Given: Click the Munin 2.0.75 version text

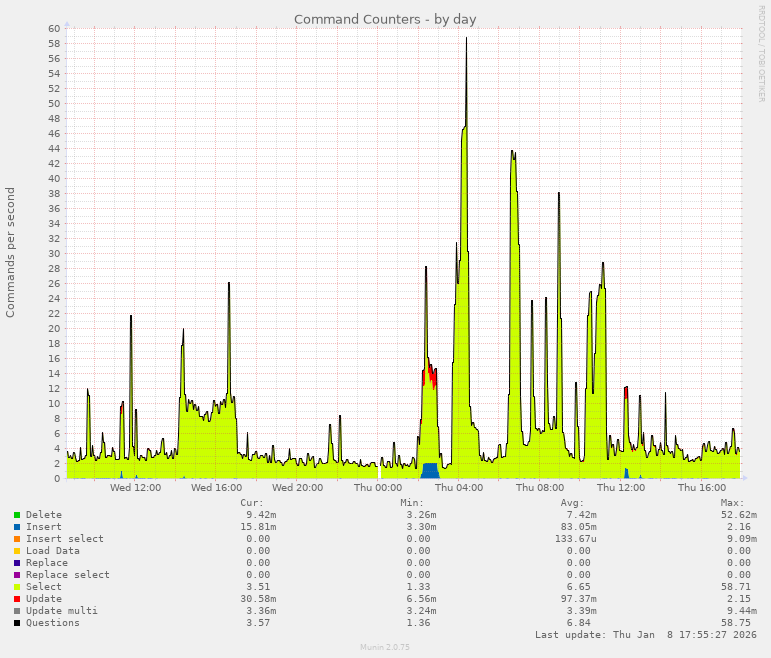Looking at the screenshot, I should point(385,648).
